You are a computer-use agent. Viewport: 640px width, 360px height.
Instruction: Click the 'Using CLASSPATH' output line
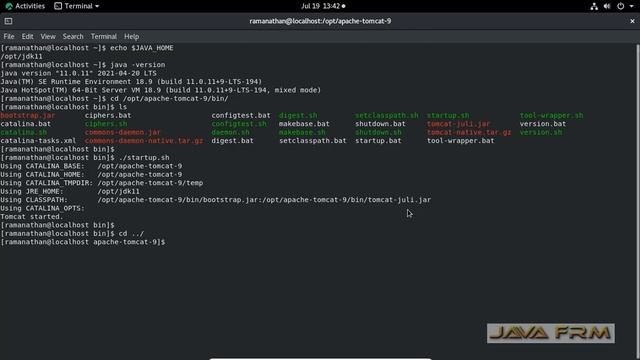216,200
